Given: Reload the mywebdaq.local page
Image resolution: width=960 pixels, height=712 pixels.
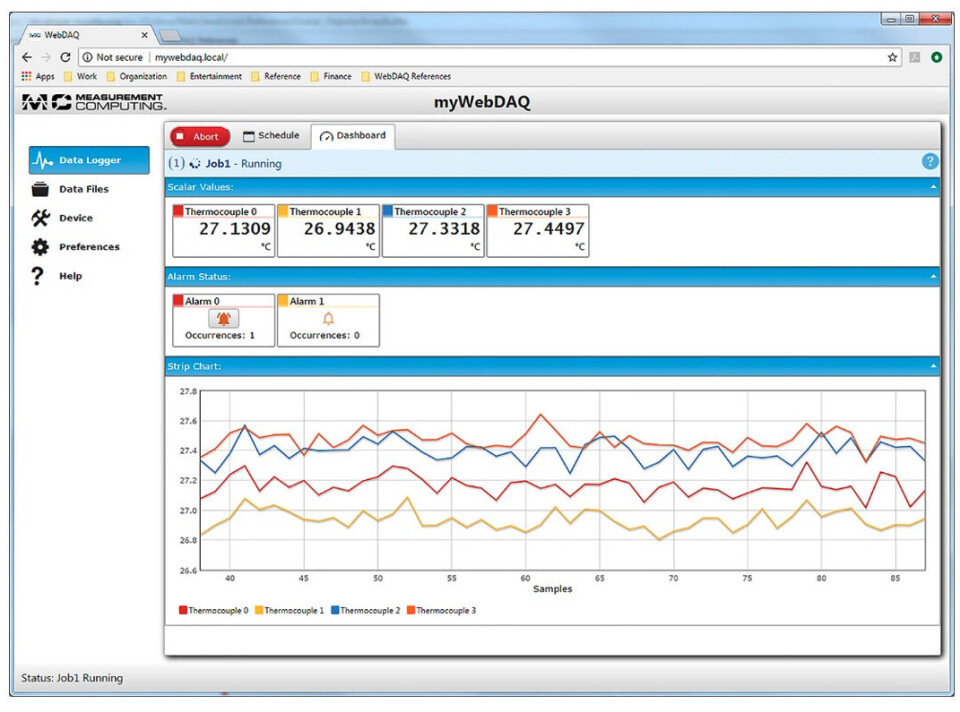Looking at the screenshot, I should [x=65, y=57].
